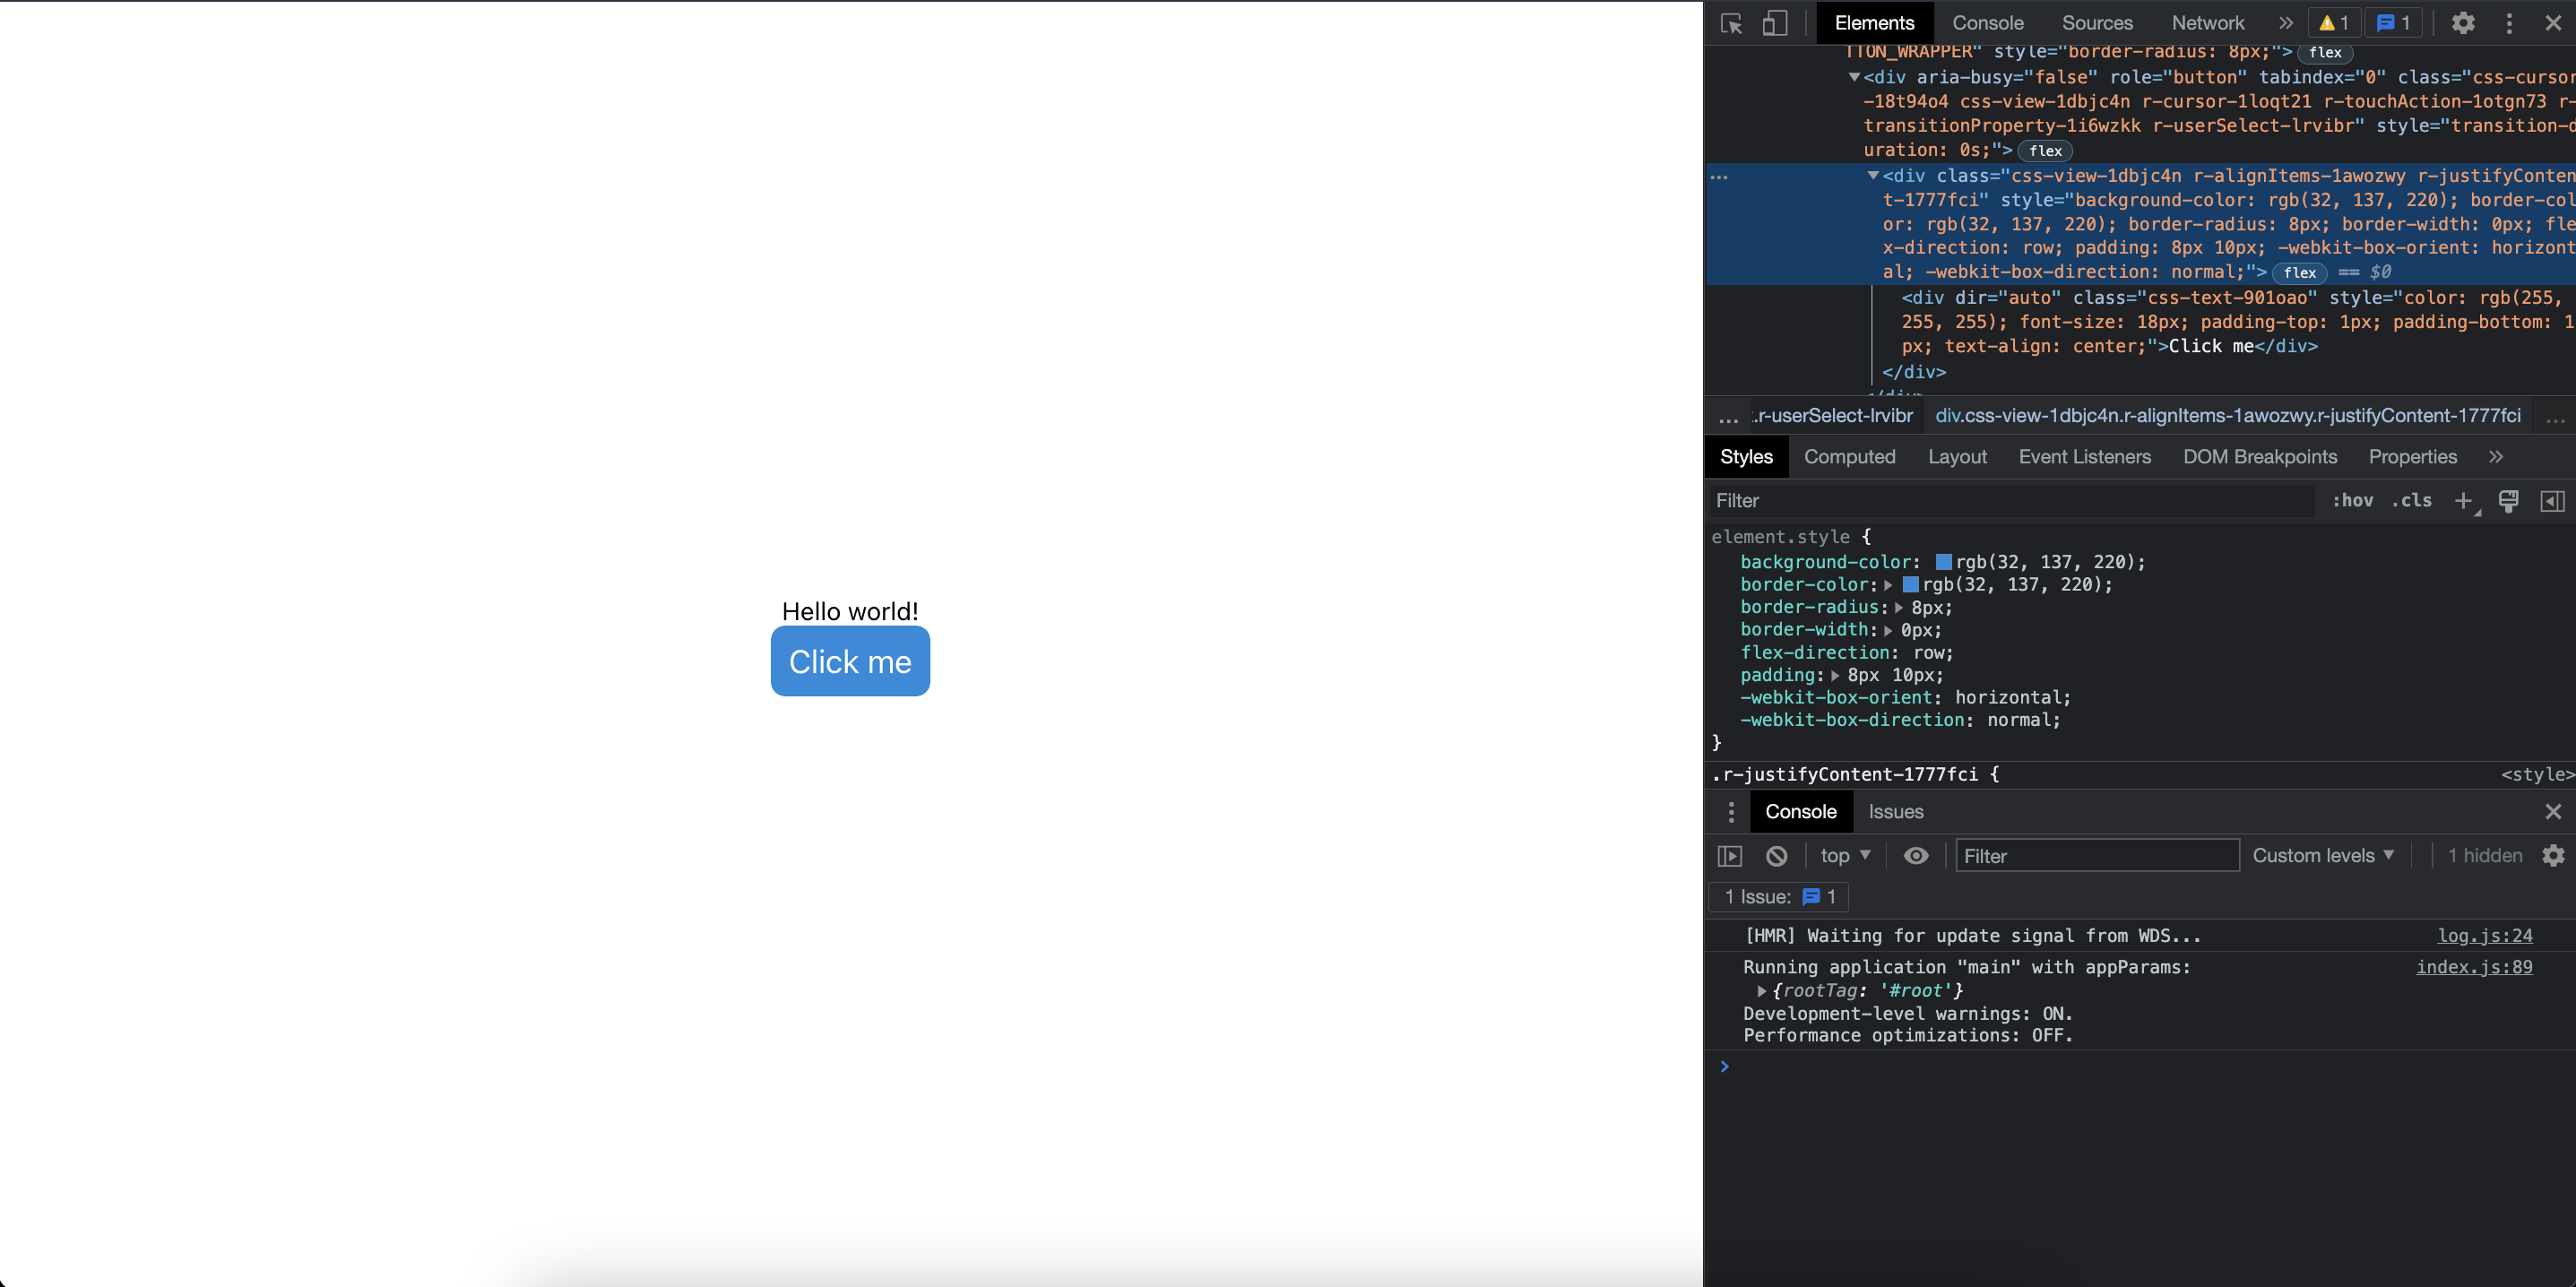Toggle the flex badge on the selected div

coord(2299,272)
